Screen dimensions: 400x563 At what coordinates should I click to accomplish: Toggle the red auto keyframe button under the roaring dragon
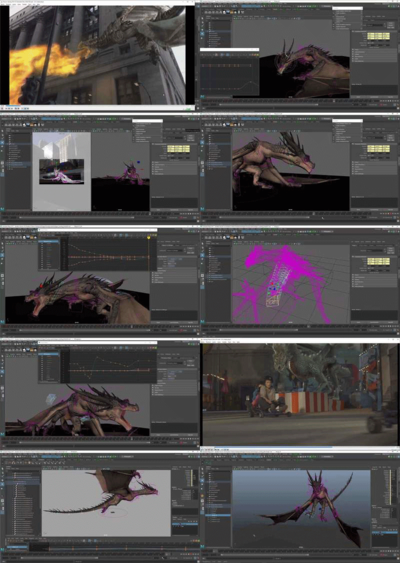[181, 330]
